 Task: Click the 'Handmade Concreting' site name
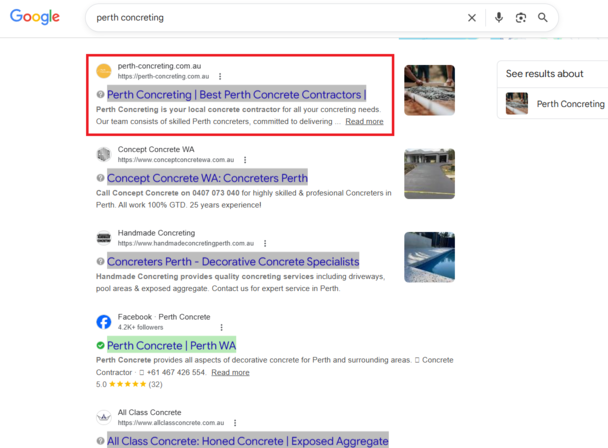(x=156, y=233)
